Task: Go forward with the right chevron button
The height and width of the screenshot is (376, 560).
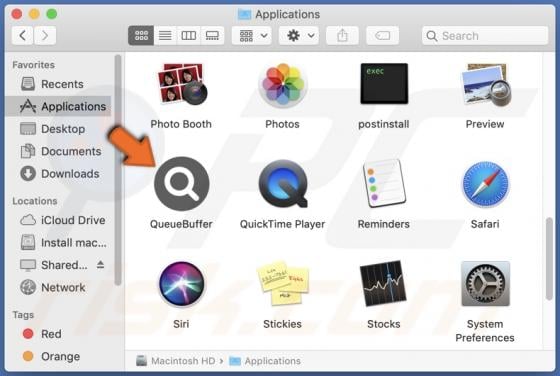Action: (x=45, y=35)
